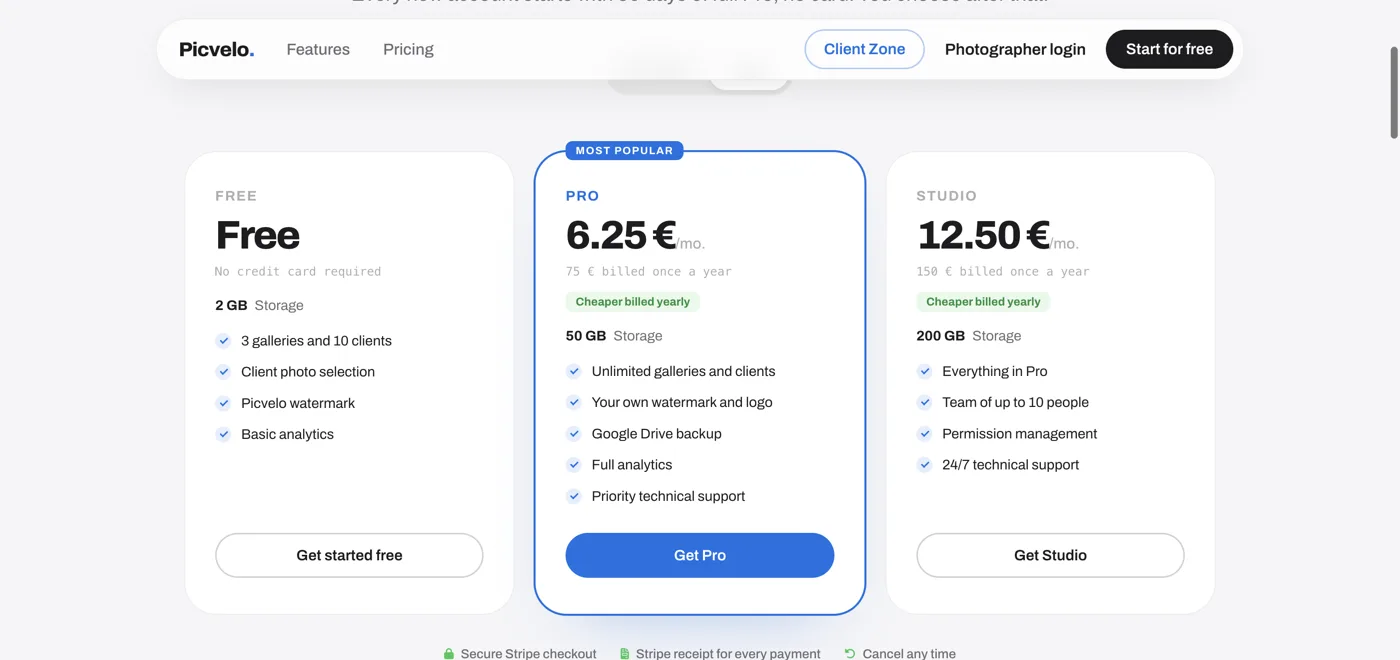The image size is (1400, 660).
Task: Click the 6.25 € price
Action: [x=621, y=235]
